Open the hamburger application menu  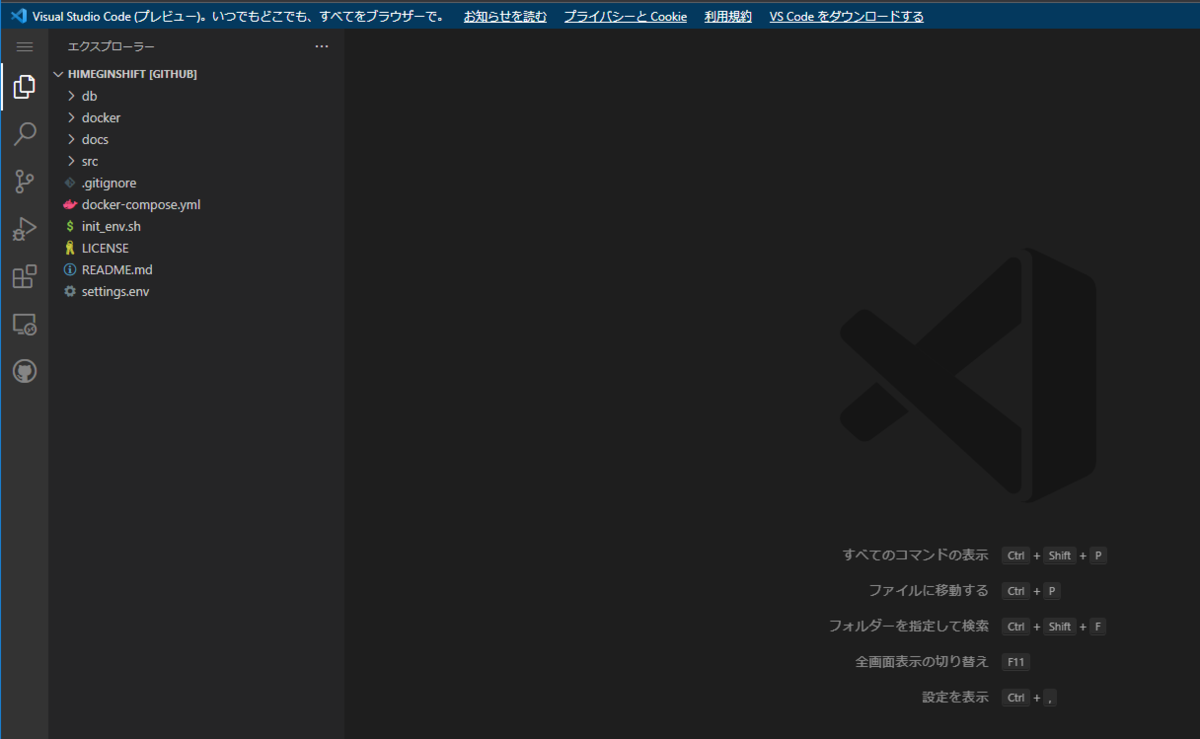[x=25, y=46]
